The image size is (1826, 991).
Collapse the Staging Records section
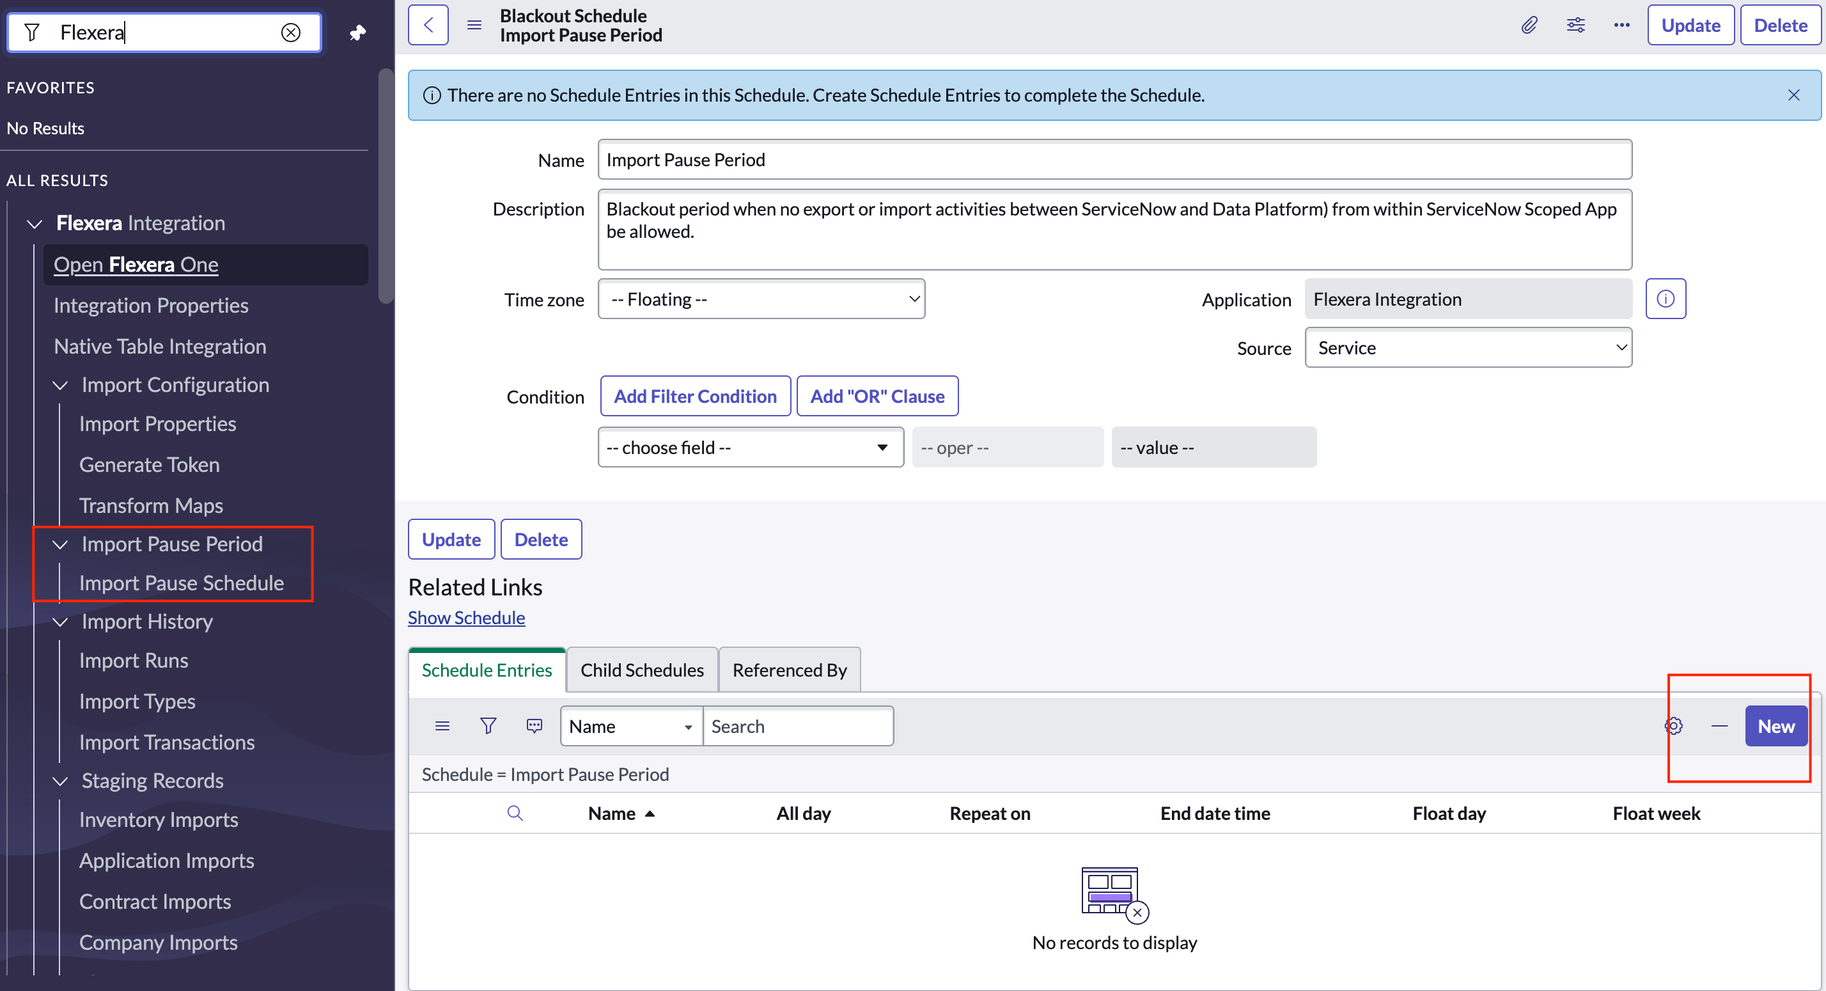[60, 781]
